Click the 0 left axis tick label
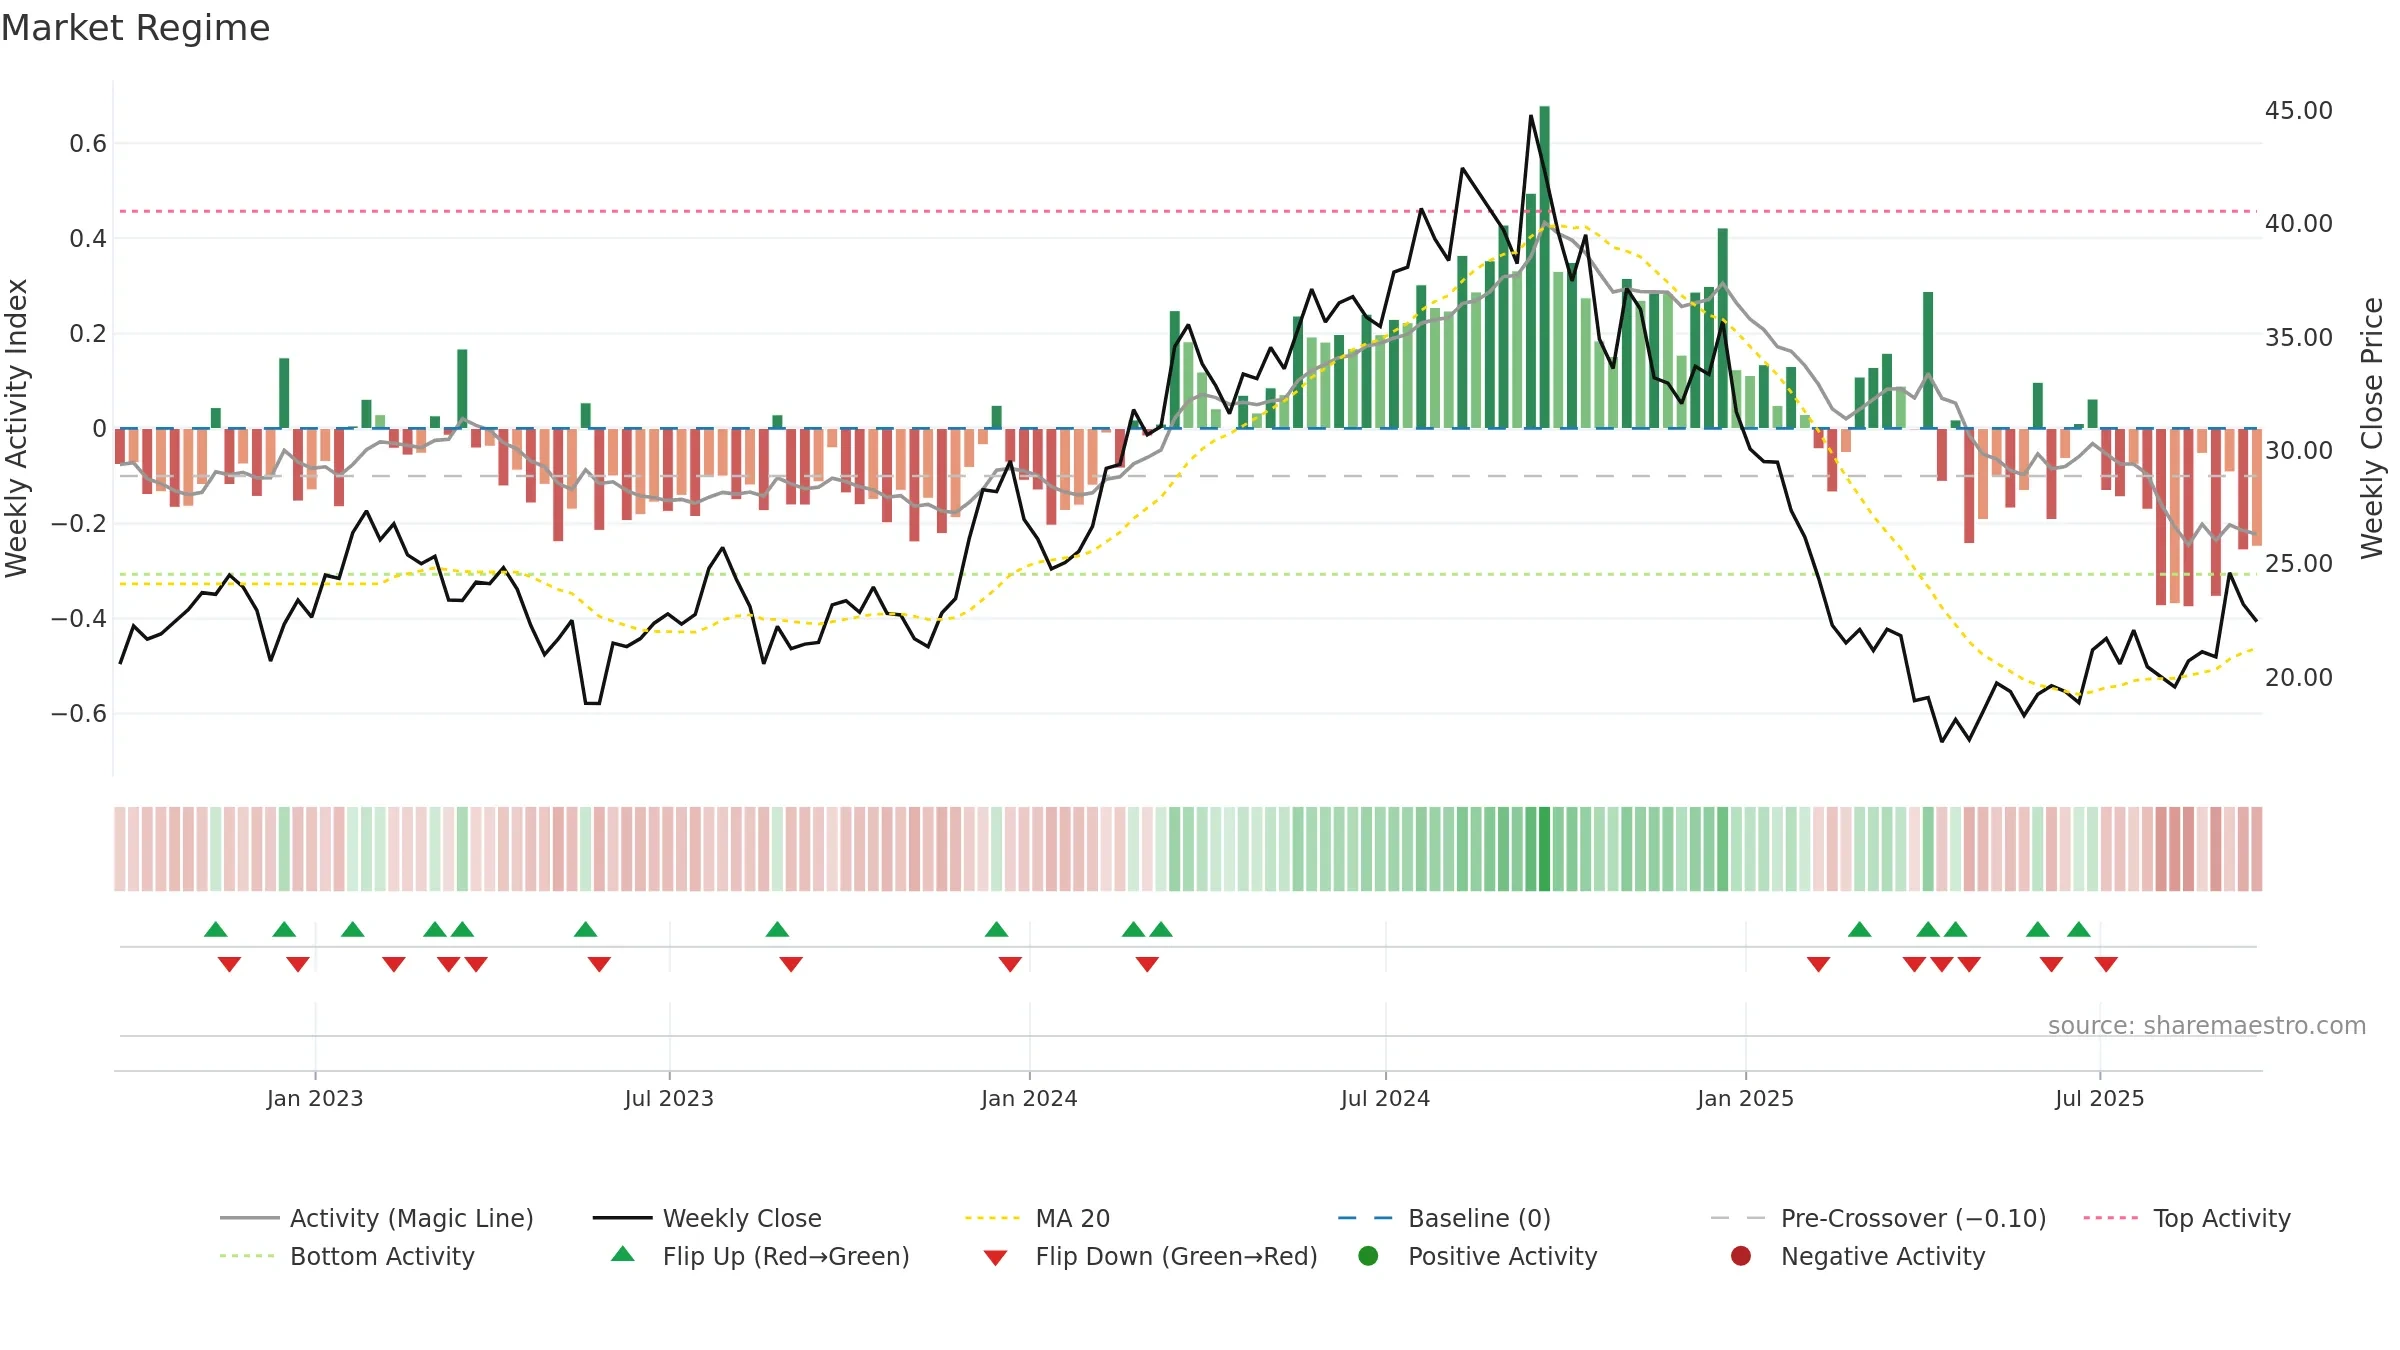Screen dimensions: 2400x1350 coord(99,429)
